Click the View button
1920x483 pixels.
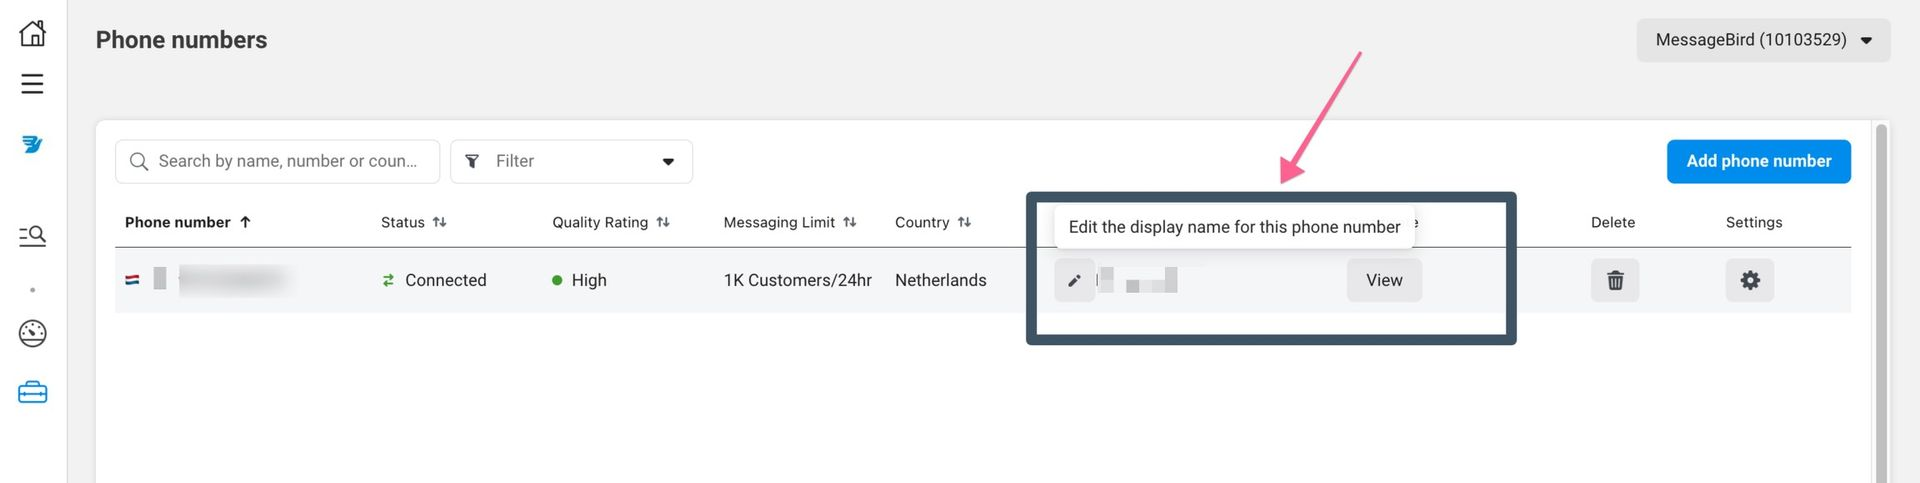[1383, 281]
